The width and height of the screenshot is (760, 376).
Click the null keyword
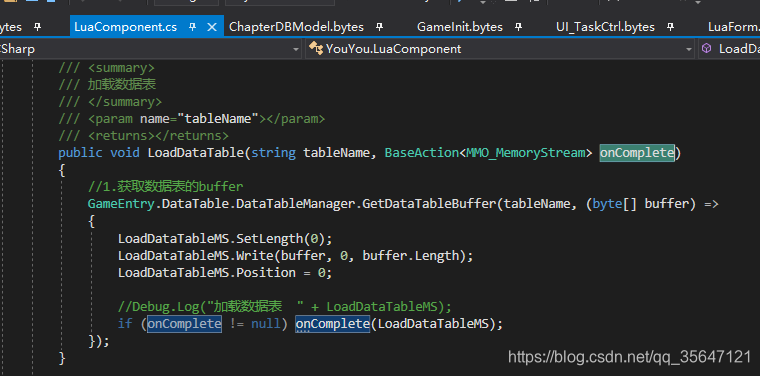pyautogui.click(x=266, y=323)
